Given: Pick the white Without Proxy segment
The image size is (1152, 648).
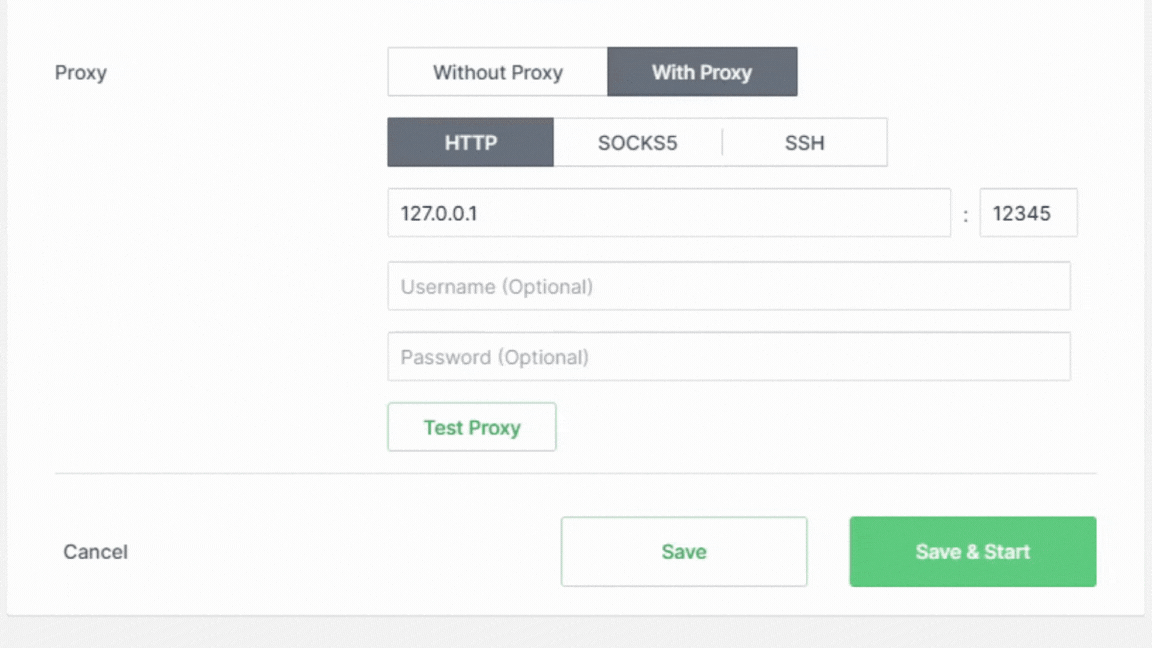Looking at the screenshot, I should click(x=497, y=72).
